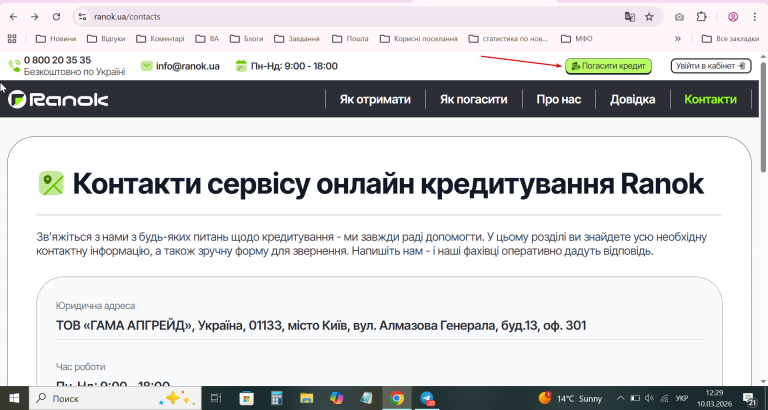
Task: Click the green map pin icon by heading
Action: [51, 183]
